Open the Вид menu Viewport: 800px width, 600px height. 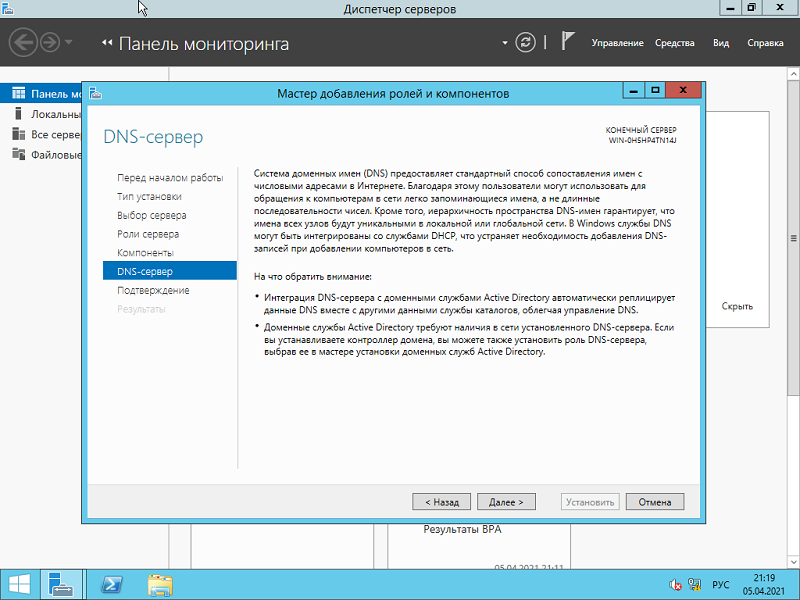click(721, 43)
